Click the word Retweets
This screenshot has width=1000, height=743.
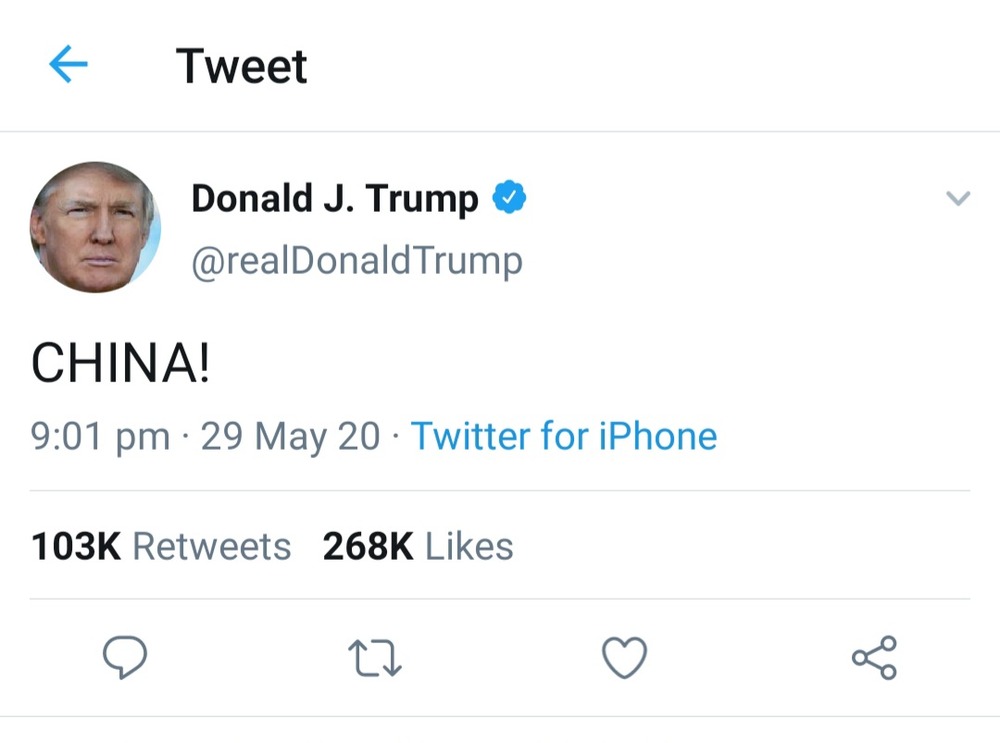(x=212, y=547)
